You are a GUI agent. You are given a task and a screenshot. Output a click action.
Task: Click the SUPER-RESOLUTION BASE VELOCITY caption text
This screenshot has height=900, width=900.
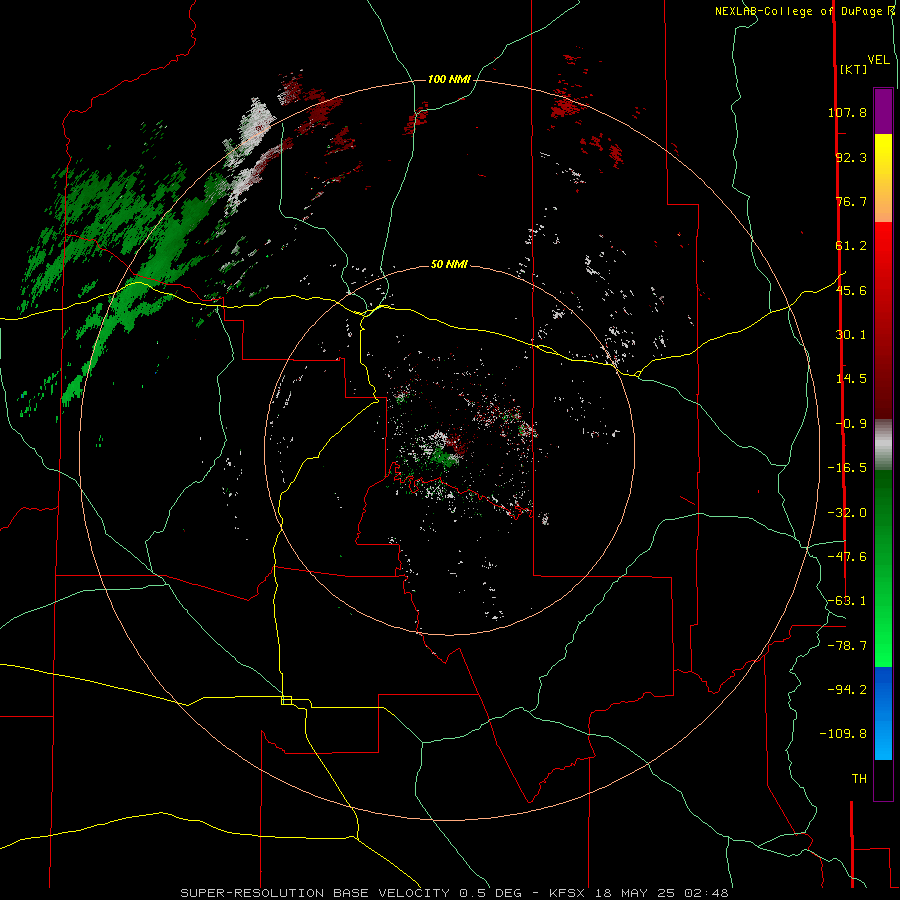pos(315,893)
